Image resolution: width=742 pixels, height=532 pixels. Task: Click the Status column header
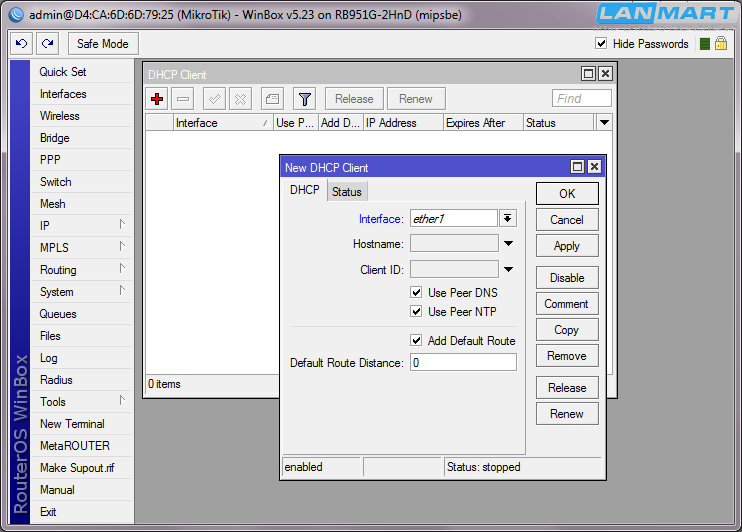pyautogui.click(x=559, y=123)
